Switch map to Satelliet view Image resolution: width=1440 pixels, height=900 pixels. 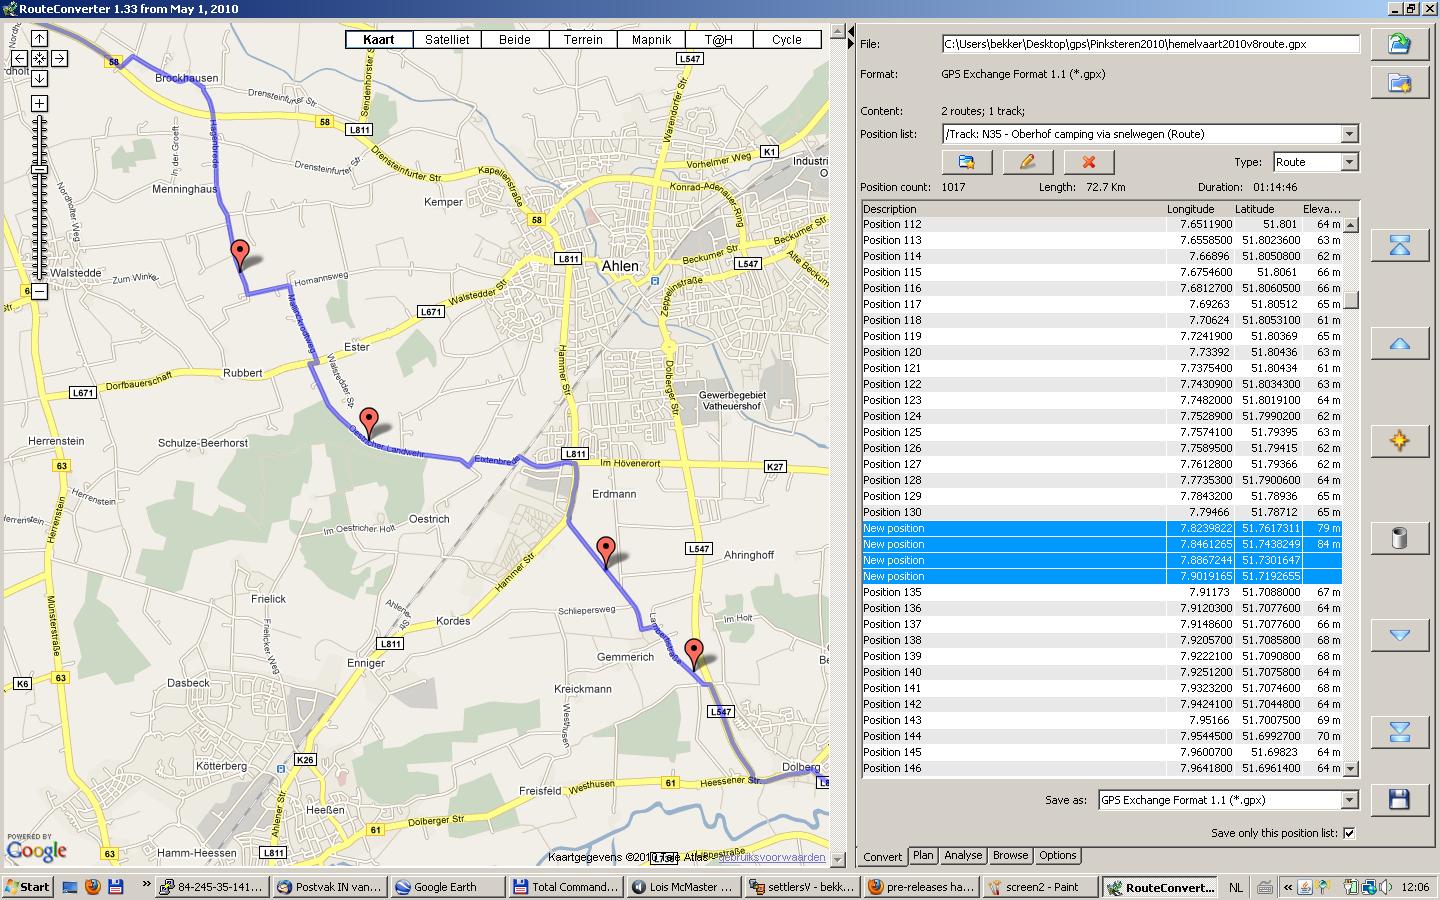[x=446, y=40]
